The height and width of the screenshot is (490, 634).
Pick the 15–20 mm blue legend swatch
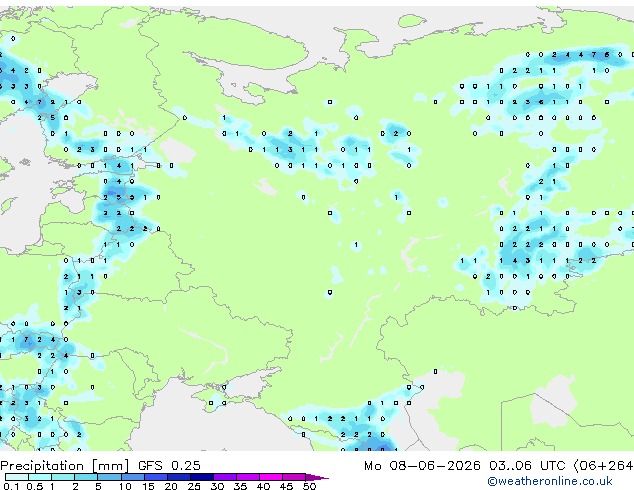(x=155, y=477)
